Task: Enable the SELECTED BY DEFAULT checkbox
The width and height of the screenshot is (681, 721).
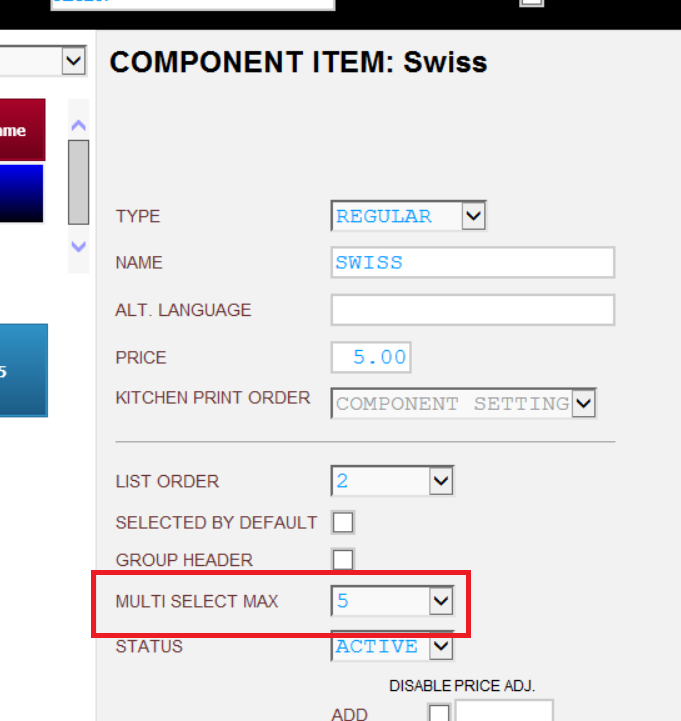Action: pyautogui.click(x=343, y=522)
